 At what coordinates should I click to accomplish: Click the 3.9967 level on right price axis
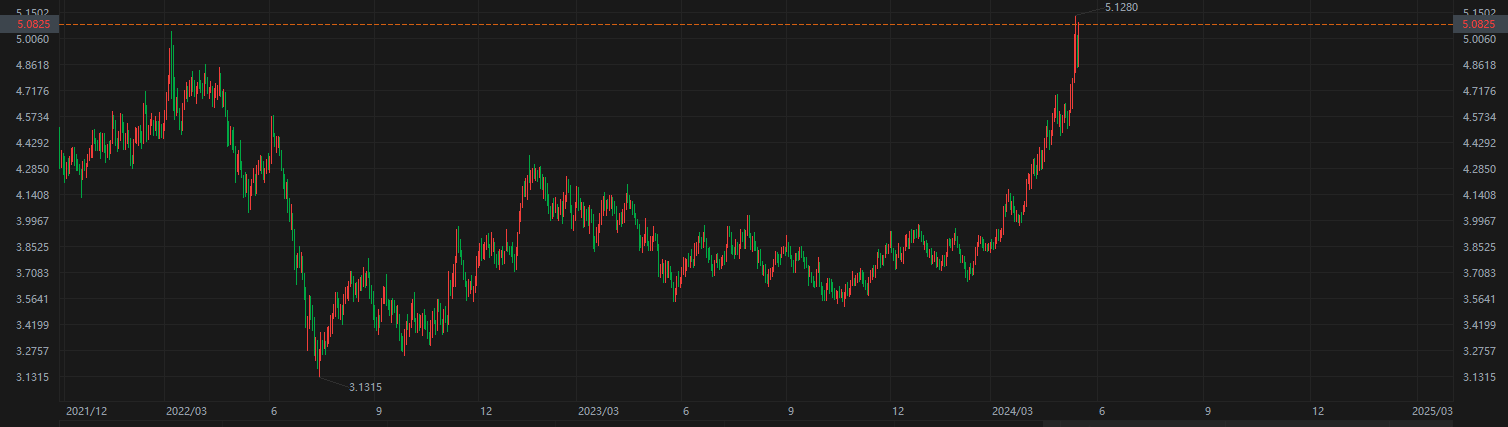pyautogui.click(x=1477, y=221)
